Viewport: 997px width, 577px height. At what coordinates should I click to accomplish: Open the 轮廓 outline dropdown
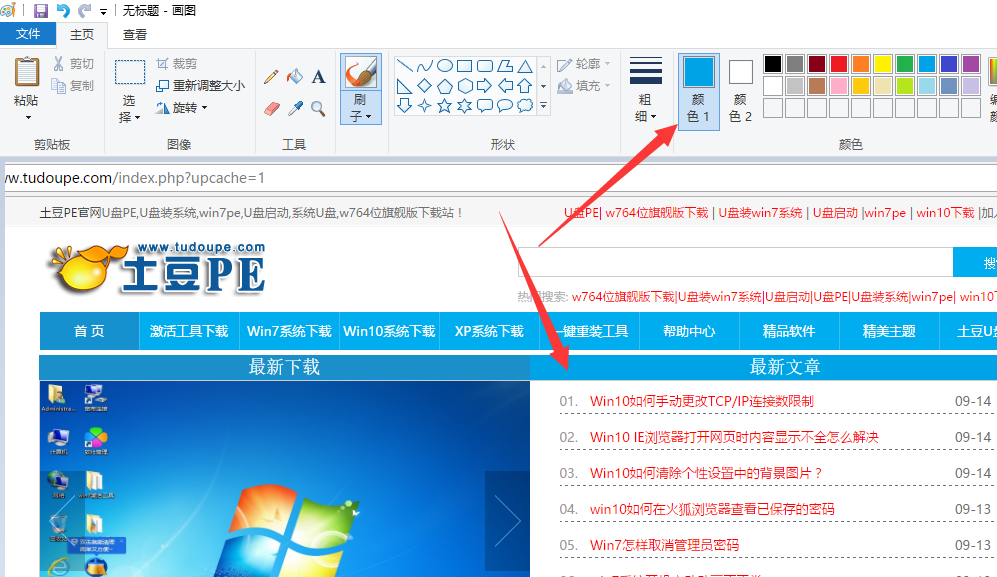coord(584,64)
